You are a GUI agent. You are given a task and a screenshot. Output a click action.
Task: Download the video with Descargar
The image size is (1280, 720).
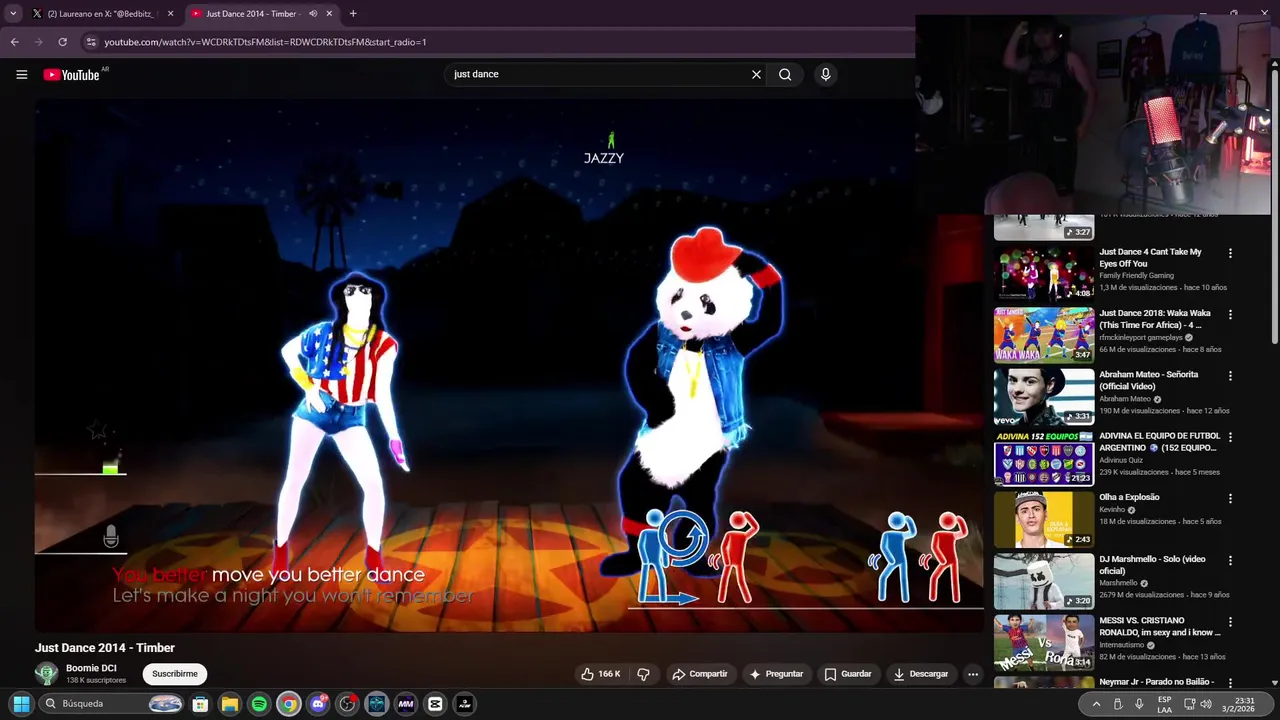[920, 674]
